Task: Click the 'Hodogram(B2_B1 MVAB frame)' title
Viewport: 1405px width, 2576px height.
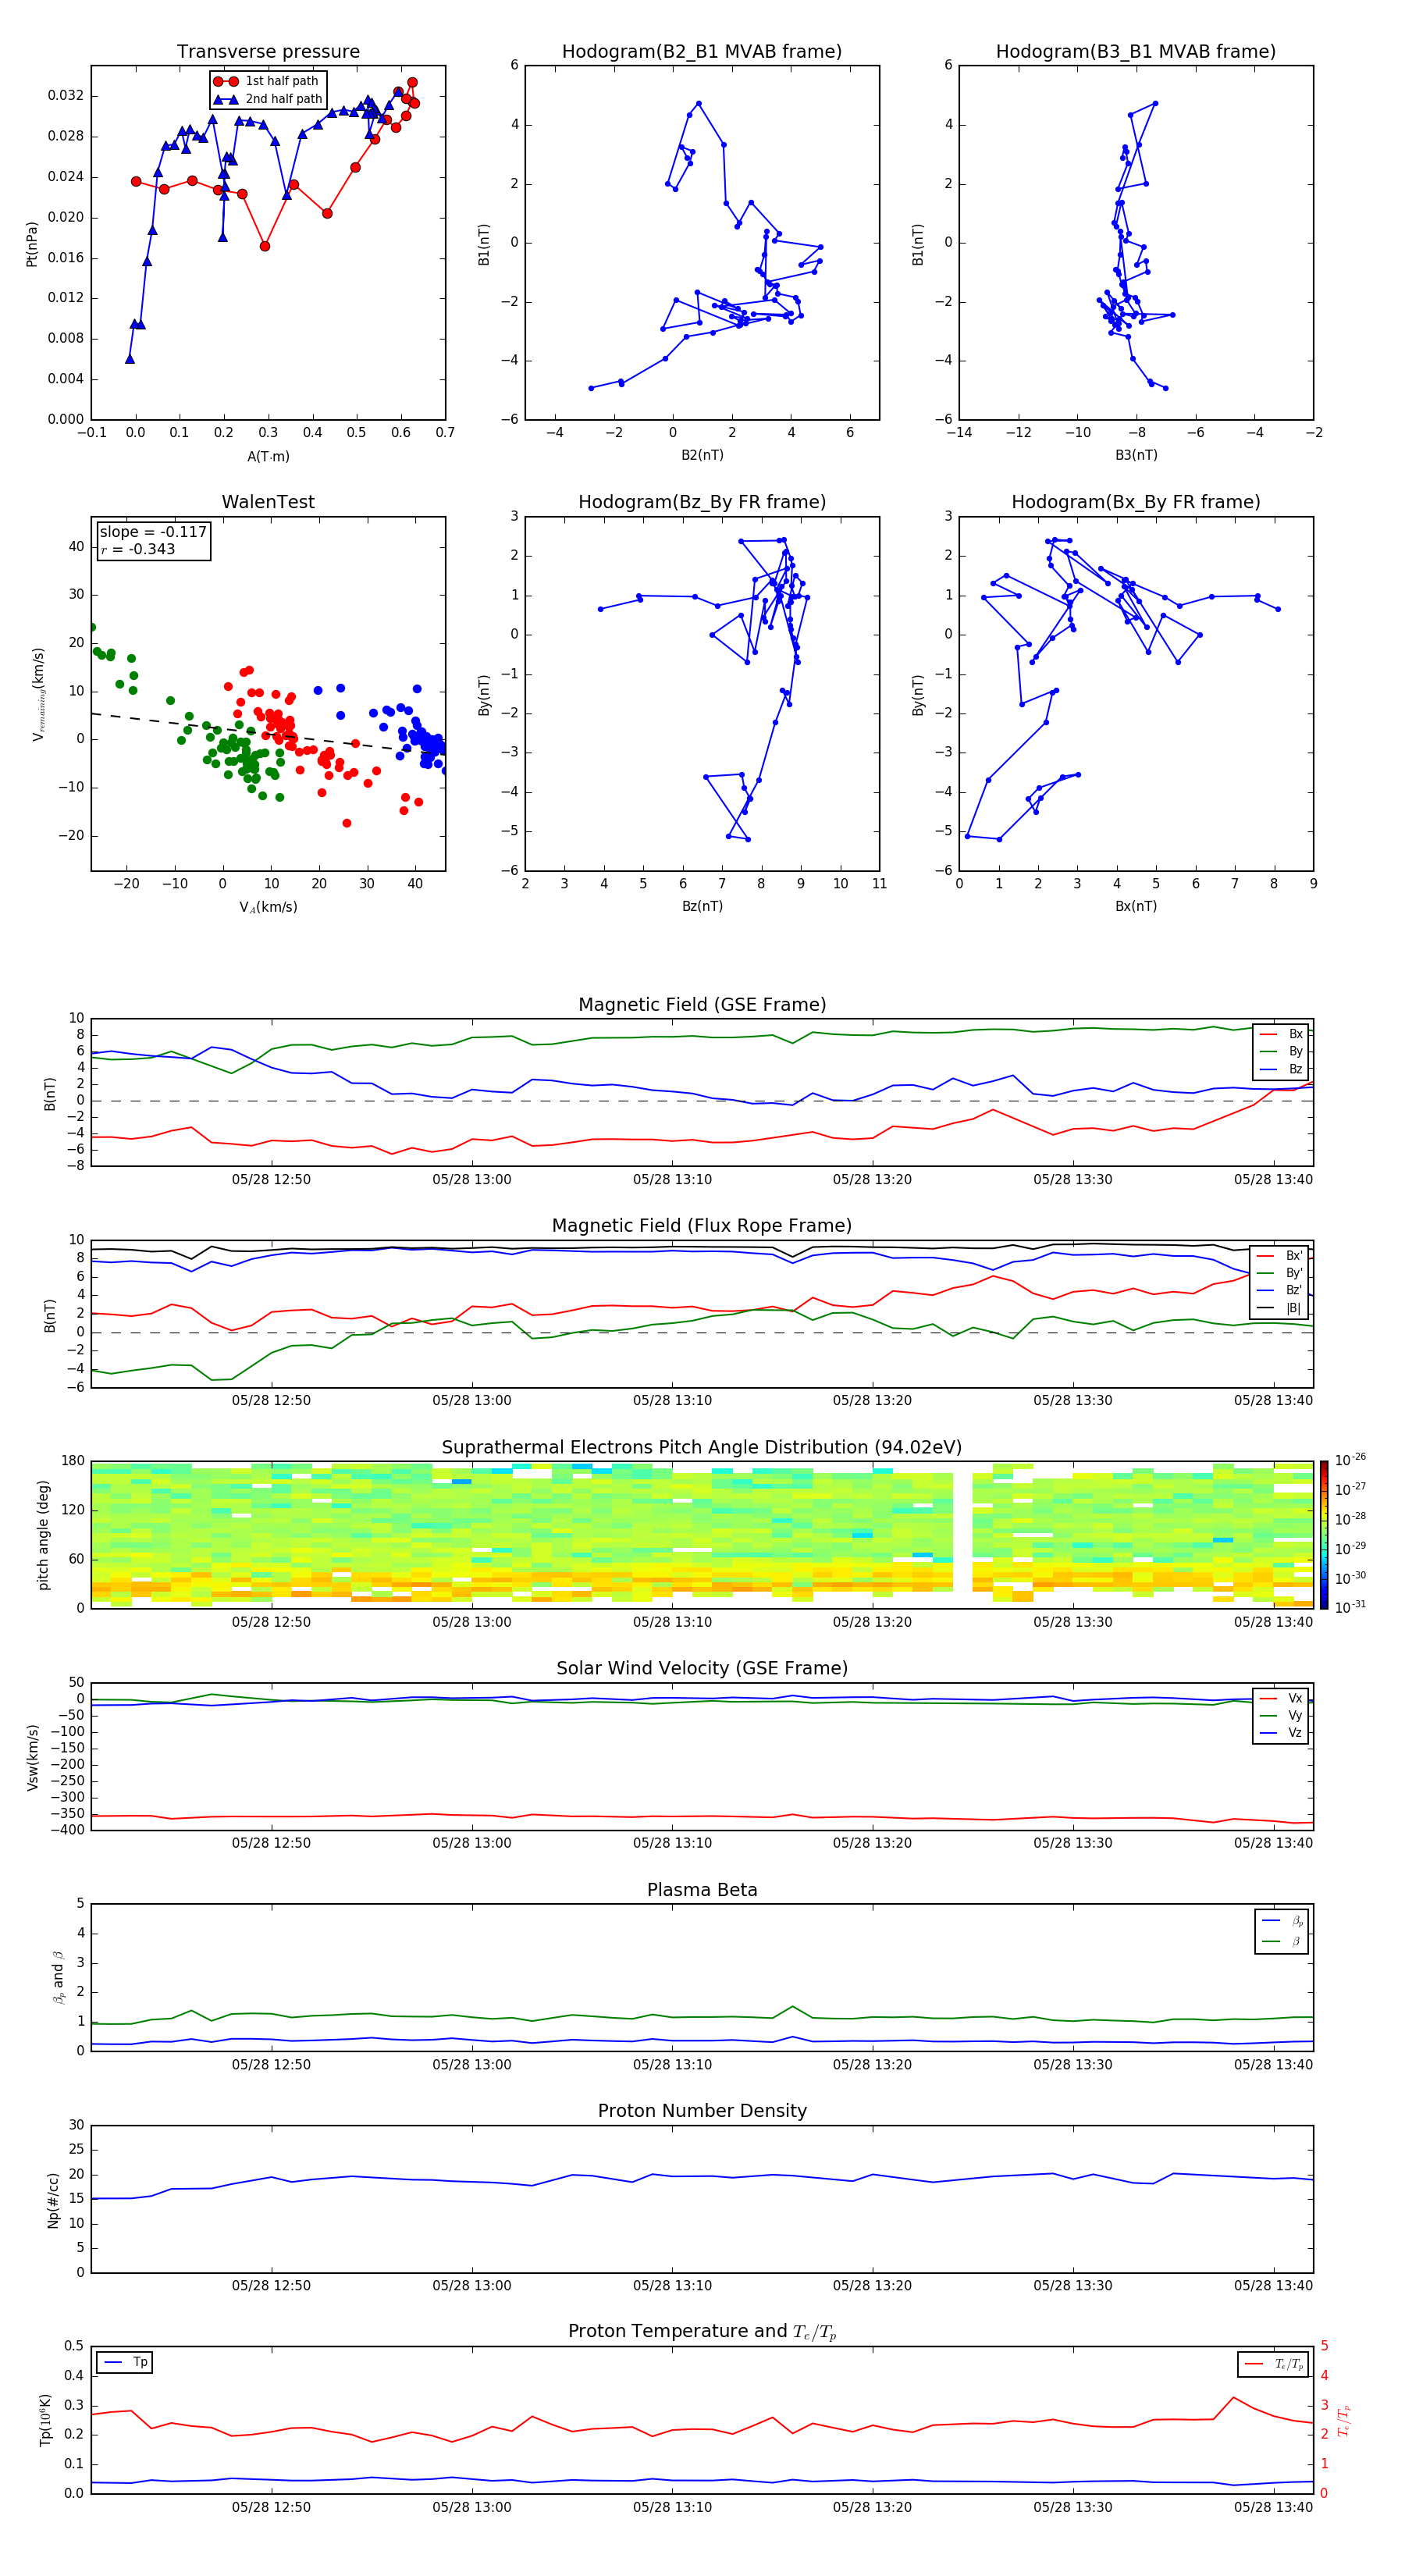Action: tap(702, 52)
